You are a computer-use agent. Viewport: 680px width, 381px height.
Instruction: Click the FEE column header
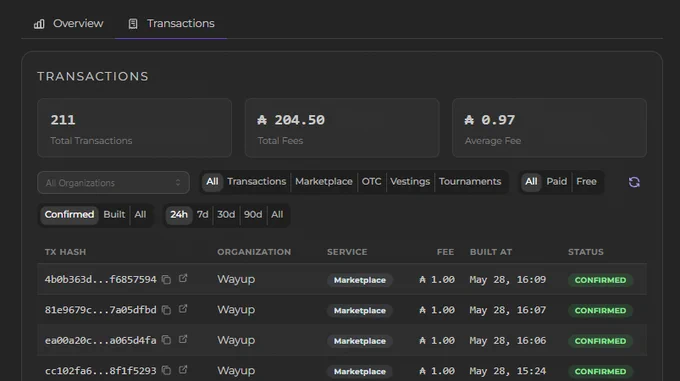[445, 252]
